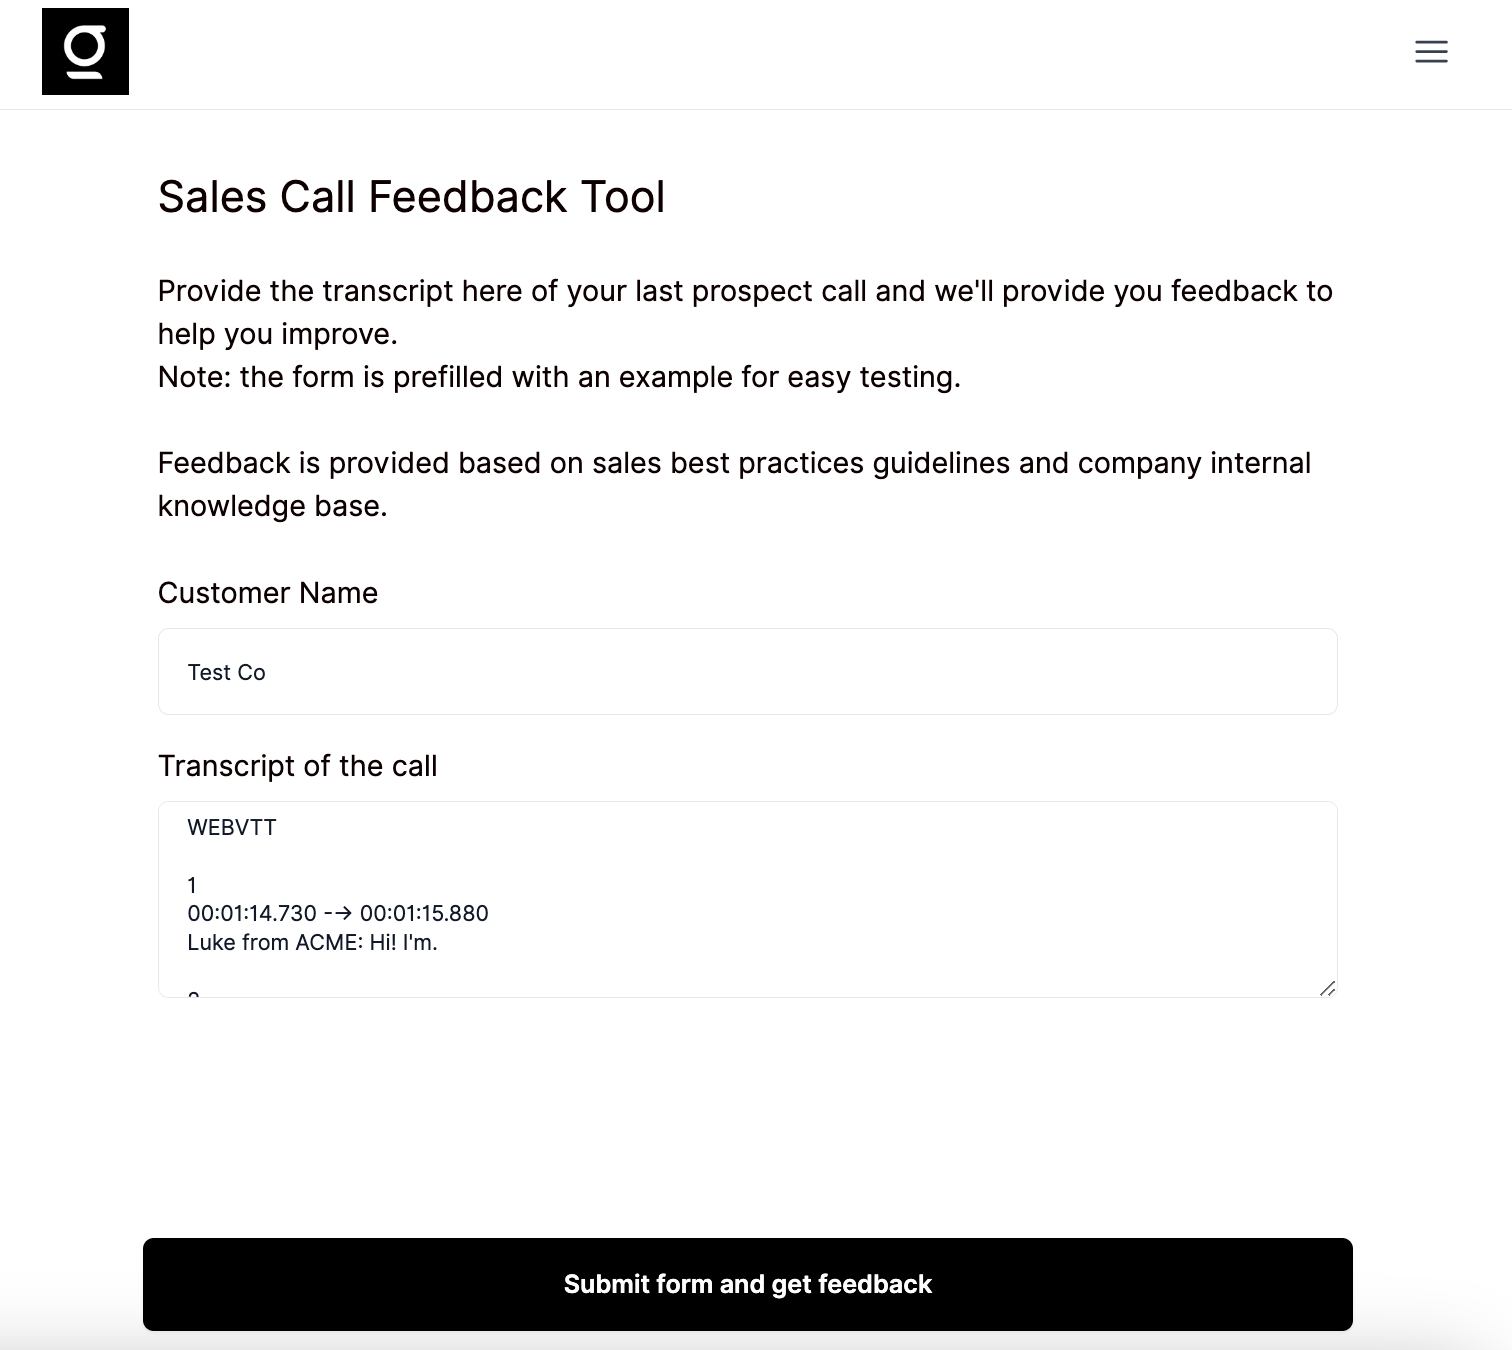
Task: Click the 'Customer Name' field label
Action: tap(268, 593)
